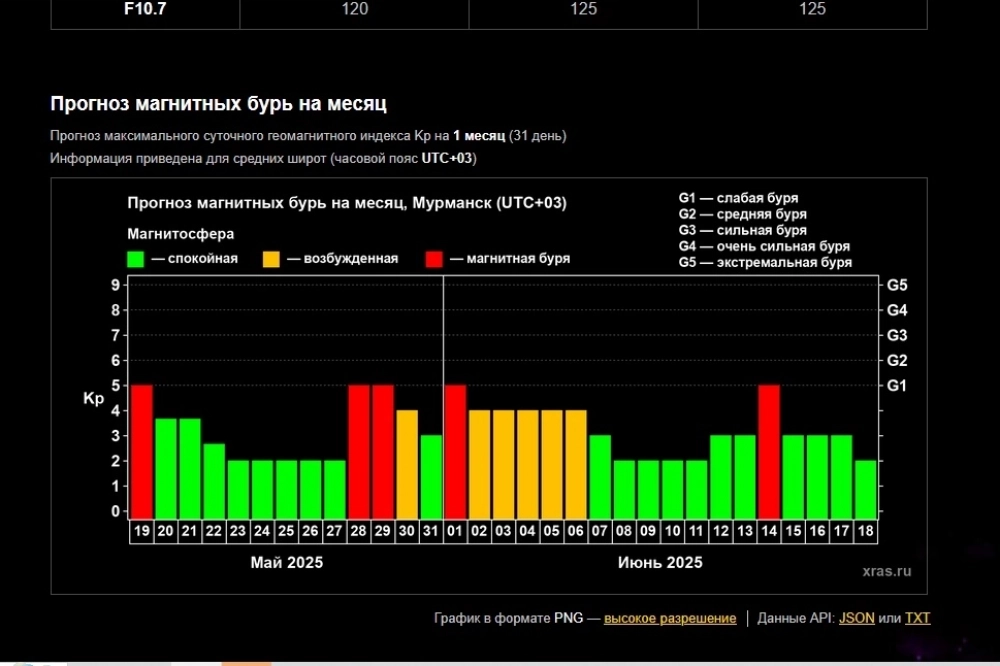Image resolution: width=1000 pixels, height=666 pixels.
Task: Click the chart title mentioning Мурманск
Action: pyautogui.click(x=347, y=203)
